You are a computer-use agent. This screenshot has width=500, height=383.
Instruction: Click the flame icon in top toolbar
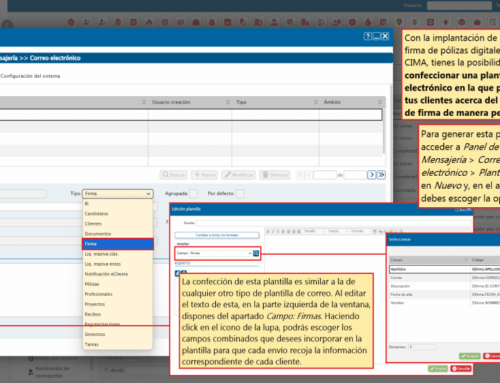[149, 22]
